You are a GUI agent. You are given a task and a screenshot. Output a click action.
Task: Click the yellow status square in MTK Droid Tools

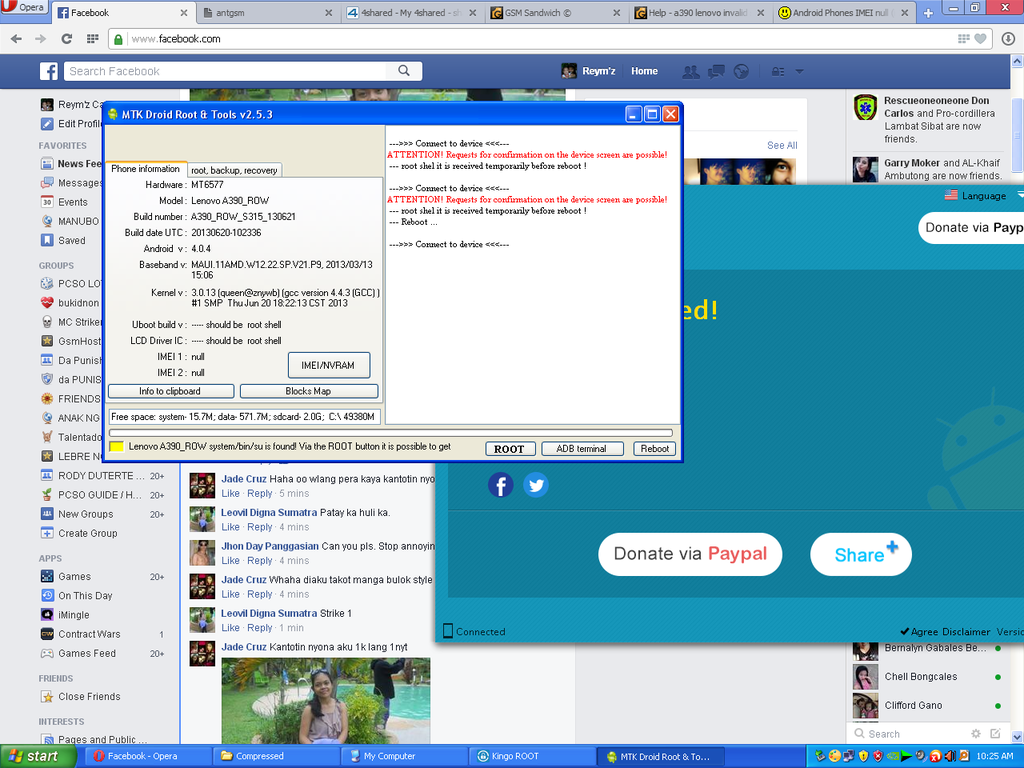(116, 447)
